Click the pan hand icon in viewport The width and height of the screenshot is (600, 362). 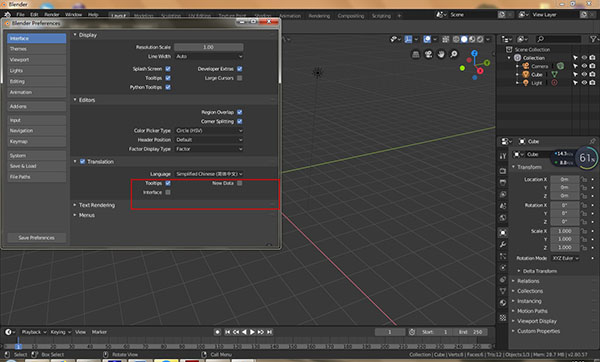441,54
